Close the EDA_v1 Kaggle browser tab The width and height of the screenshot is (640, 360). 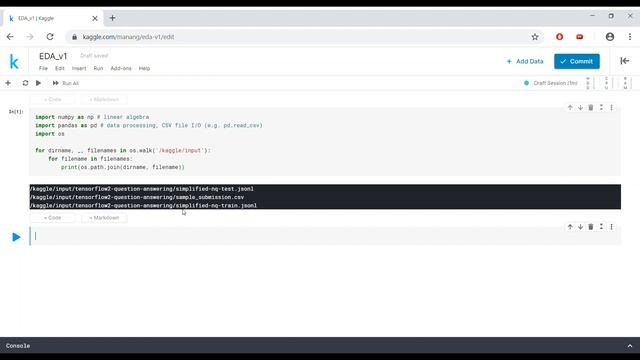95,18
